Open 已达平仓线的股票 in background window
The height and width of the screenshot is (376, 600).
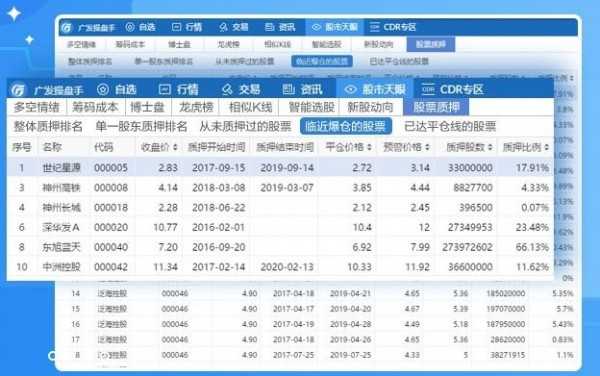(399, 61)
